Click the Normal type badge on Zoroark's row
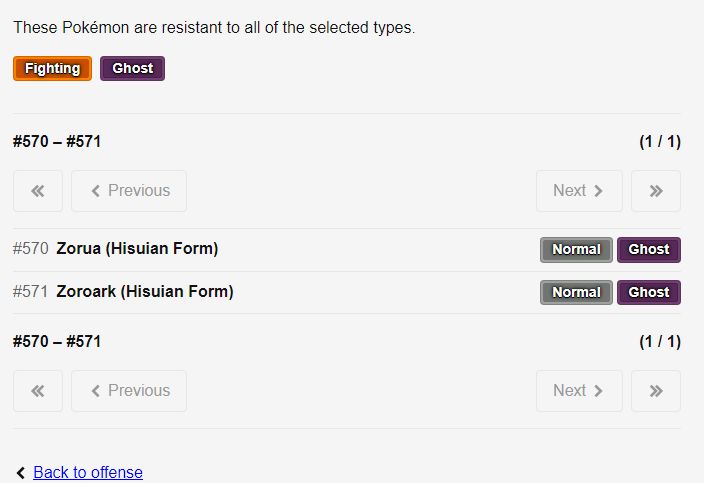Screen dimensions: 704x483 click(x=576, y=292)
